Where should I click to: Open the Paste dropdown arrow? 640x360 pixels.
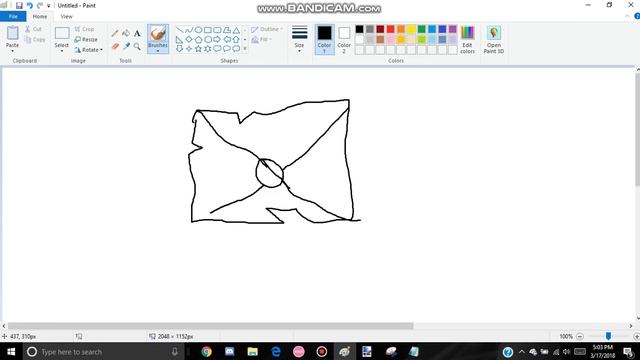tap(13, 51)
